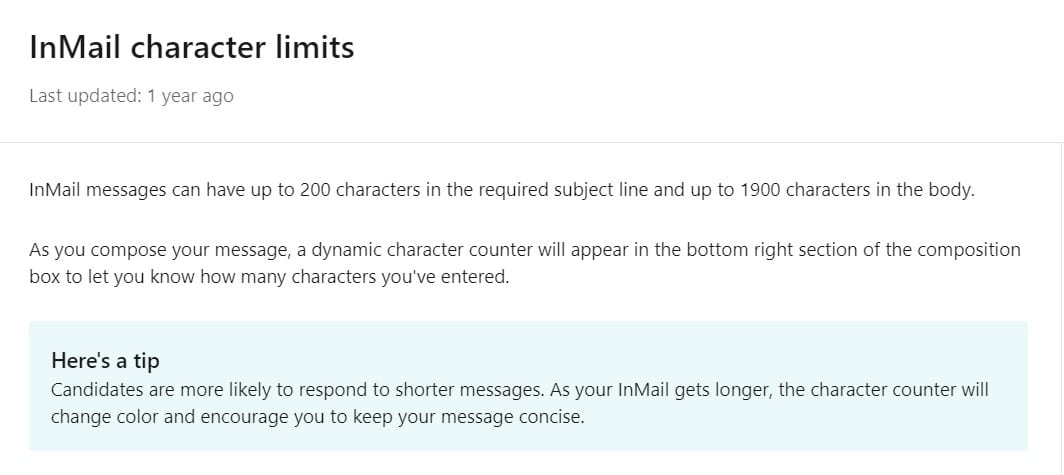Click the "Last updated: 1 year ago" text

tap(131, 97)
